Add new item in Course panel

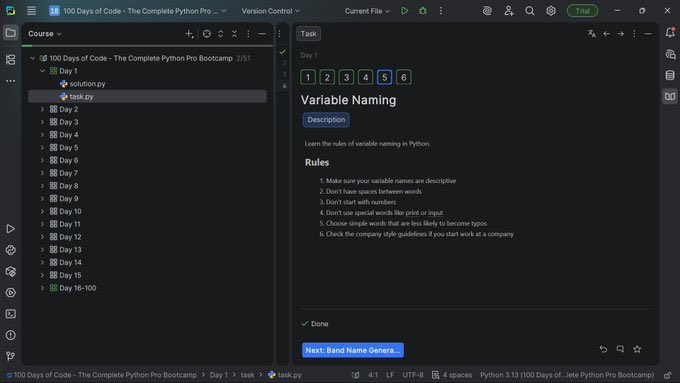[x=189, y=34]
